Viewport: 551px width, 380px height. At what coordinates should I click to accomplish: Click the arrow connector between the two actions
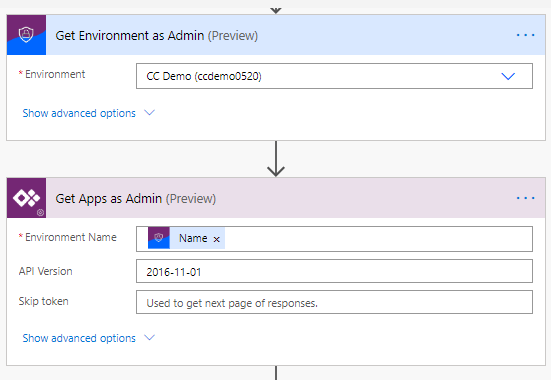276,159
